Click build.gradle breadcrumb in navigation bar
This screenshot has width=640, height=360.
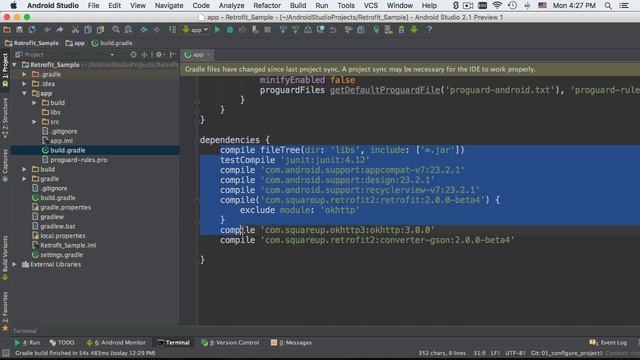[x=112, y=43]
